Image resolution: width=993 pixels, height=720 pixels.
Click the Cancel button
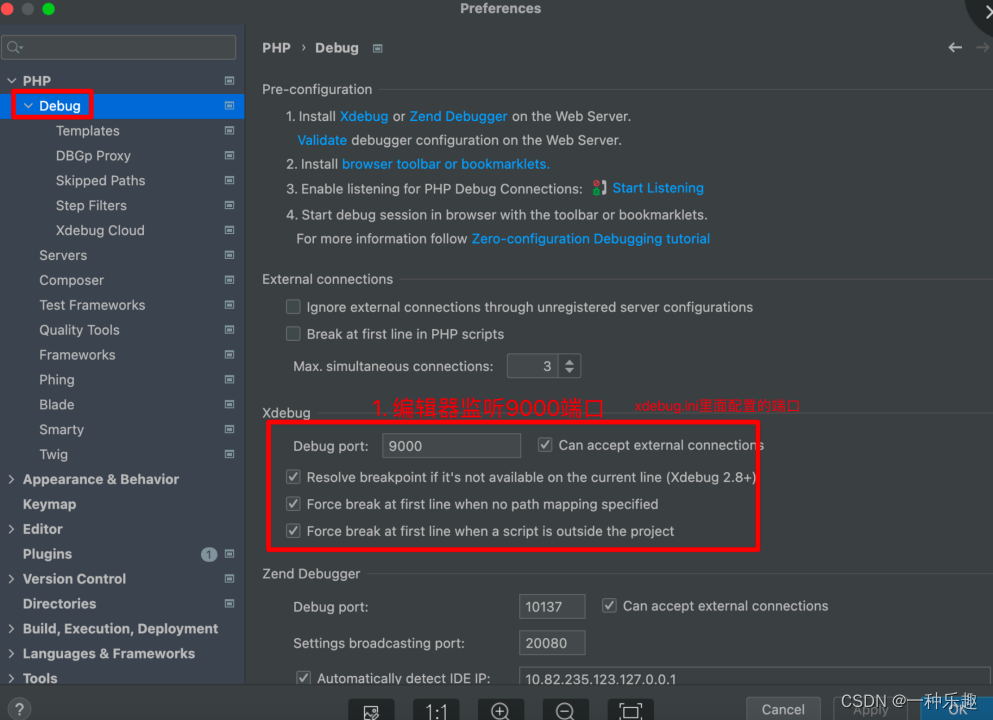(x=783, y=708)
